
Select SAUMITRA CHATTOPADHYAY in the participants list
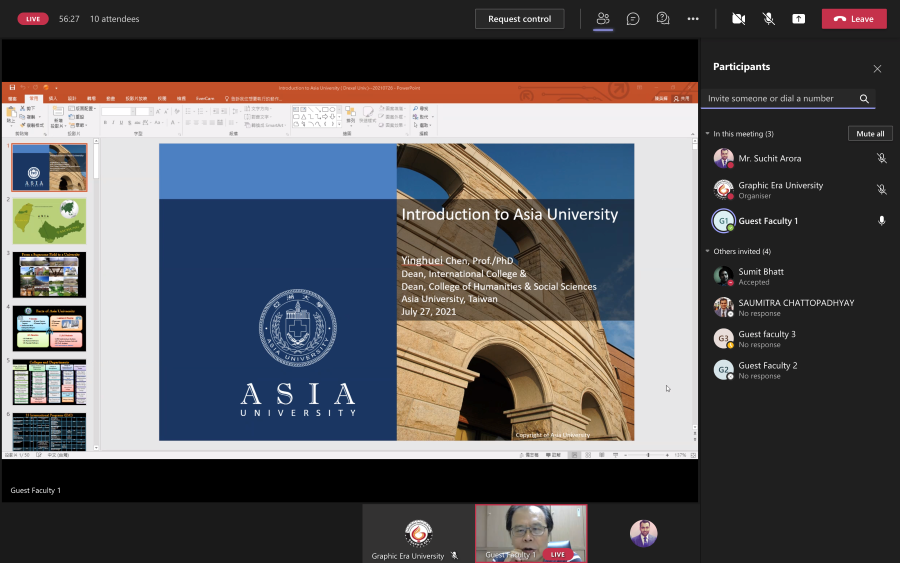tap(798, 308)
